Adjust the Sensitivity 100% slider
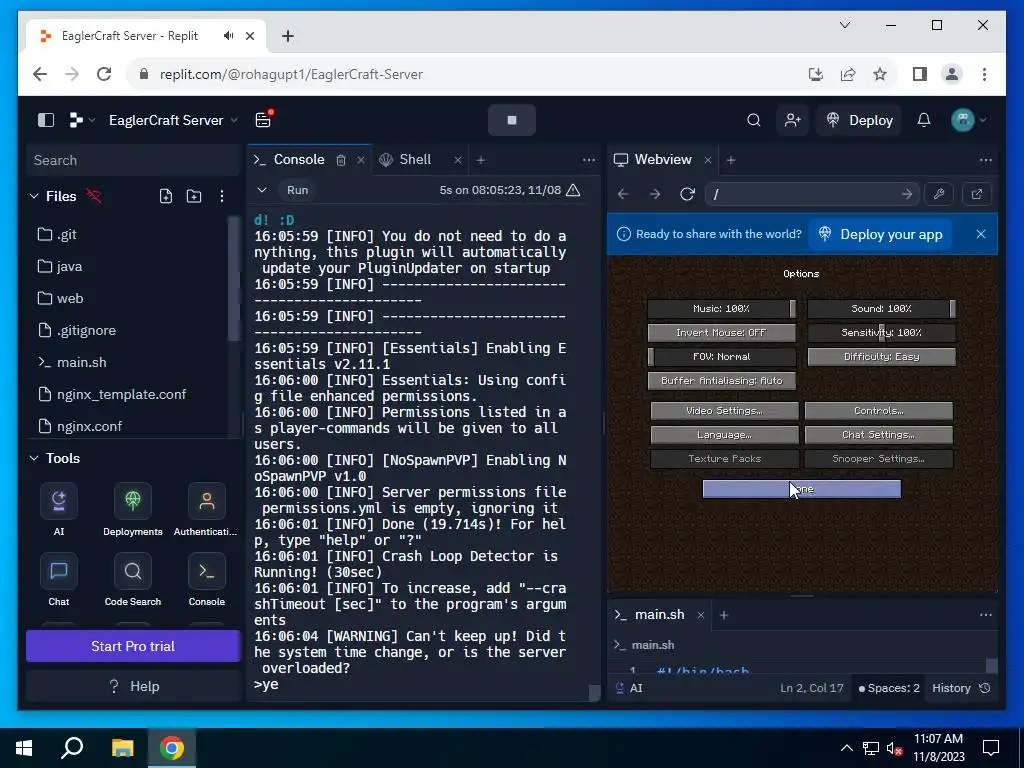 [882, 332]
